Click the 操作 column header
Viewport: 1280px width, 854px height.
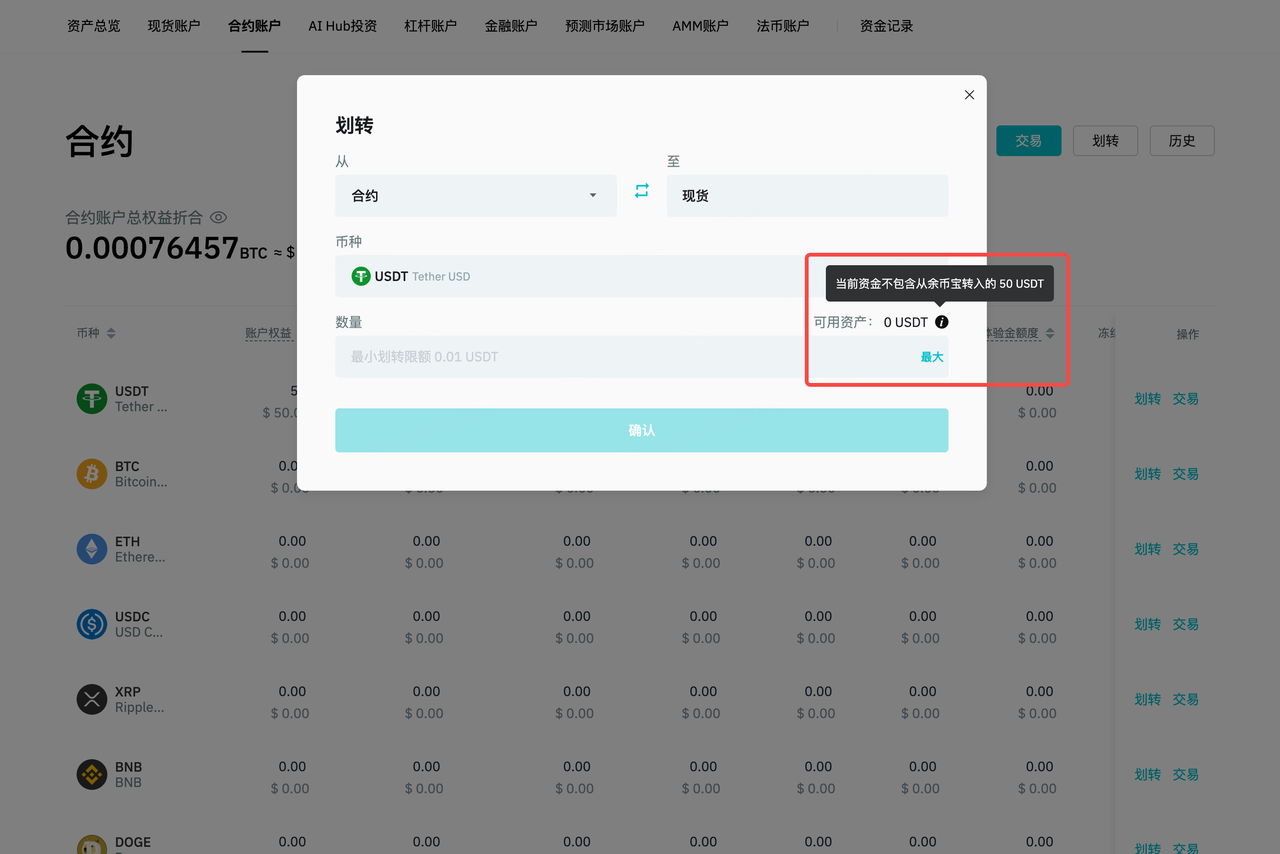[x=1187, y=334]
